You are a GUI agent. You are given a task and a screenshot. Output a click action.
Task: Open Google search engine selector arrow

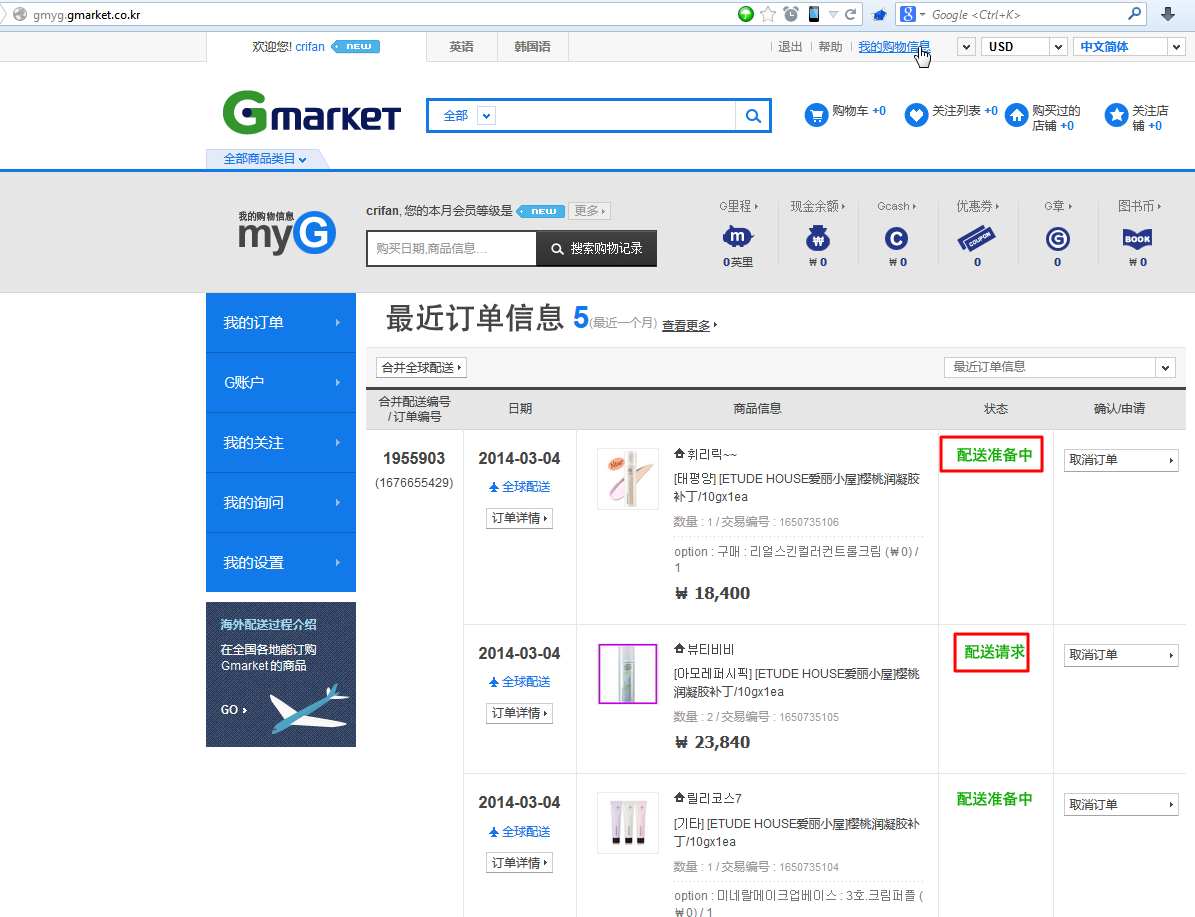pos(922,14)
